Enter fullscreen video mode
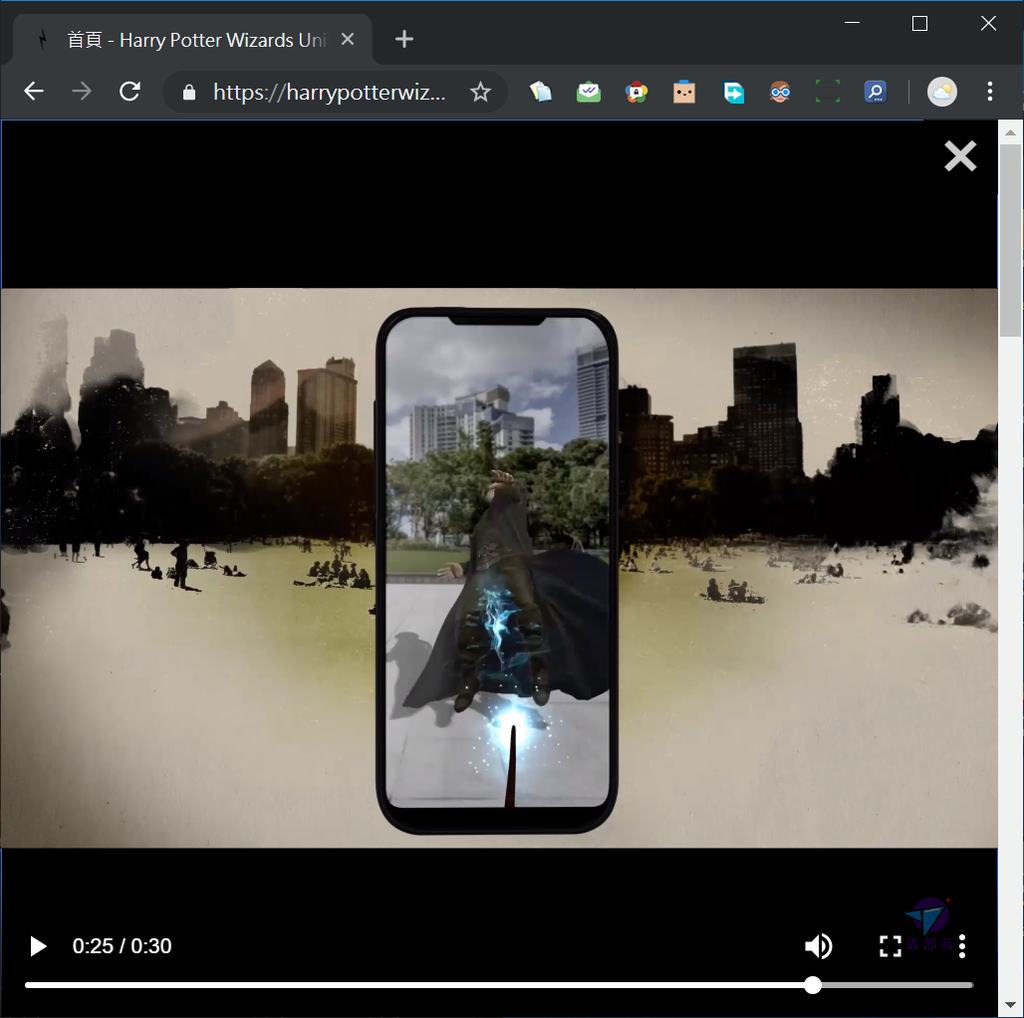Screen dimensions: 1024x1018 point(890,946)
